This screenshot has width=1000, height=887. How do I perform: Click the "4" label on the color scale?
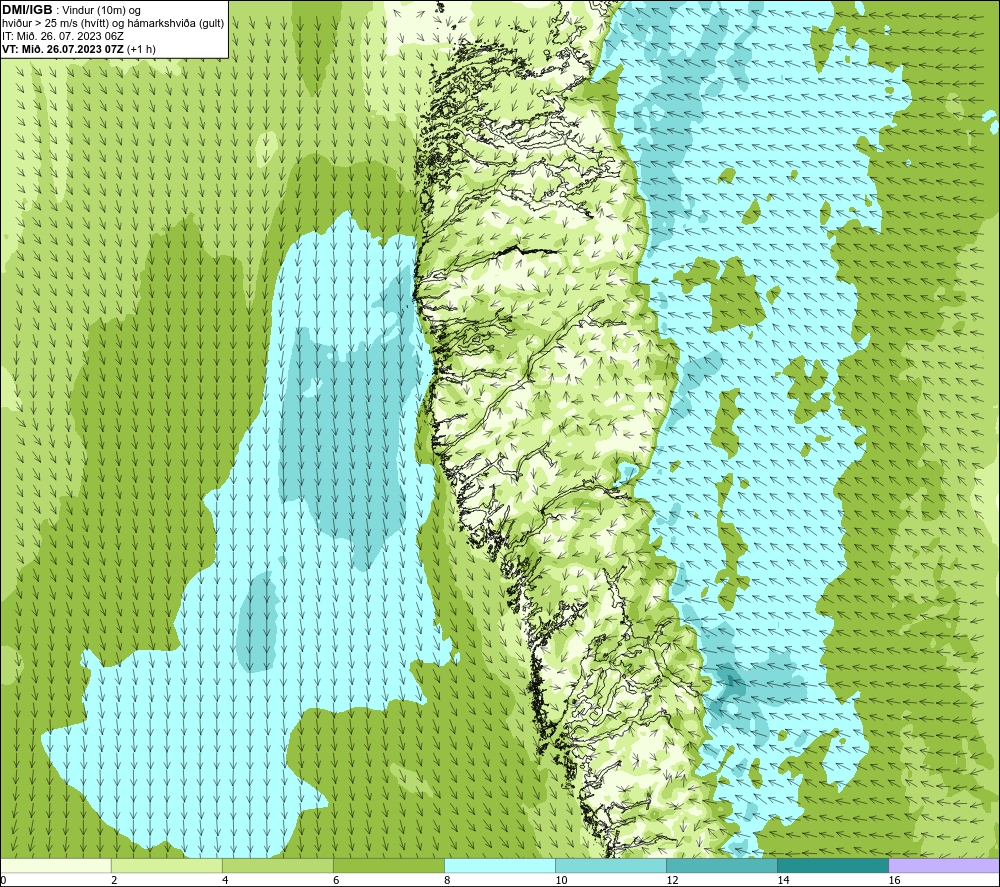coord(225,881)
